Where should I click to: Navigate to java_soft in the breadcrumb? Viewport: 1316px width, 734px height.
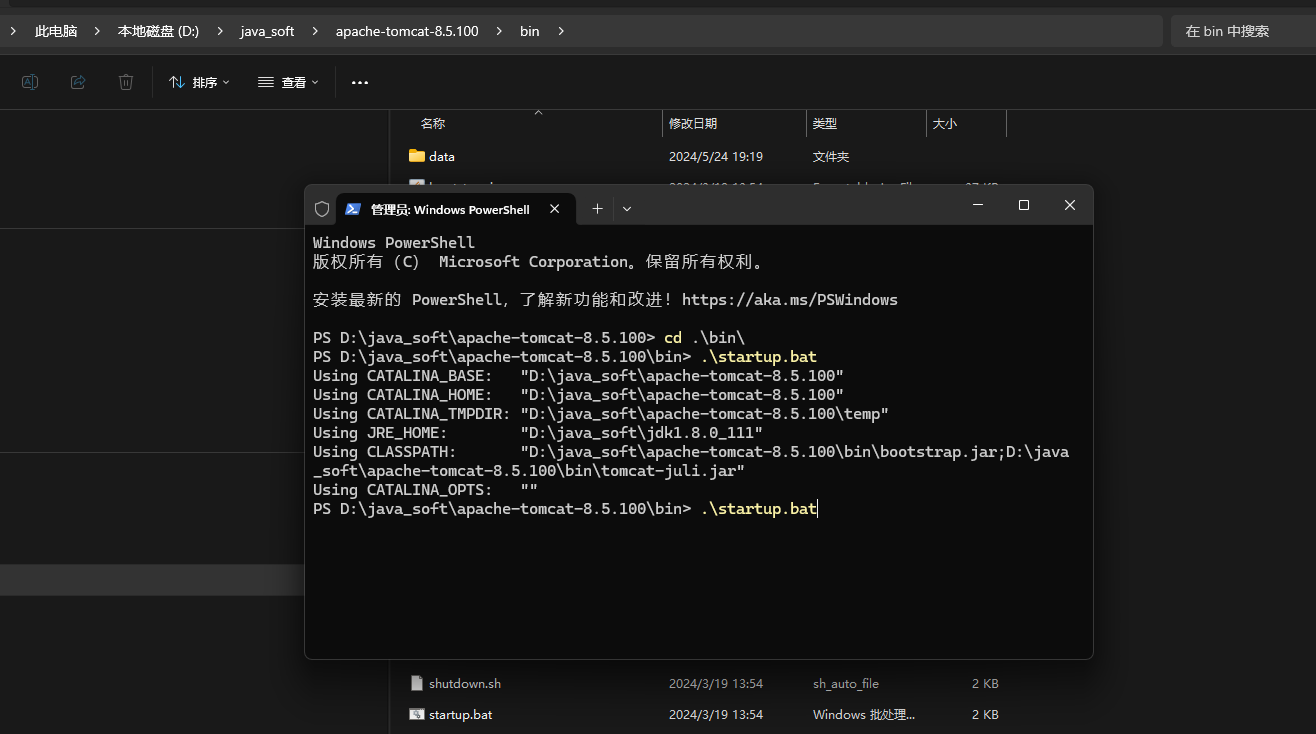tap(267, 31)
